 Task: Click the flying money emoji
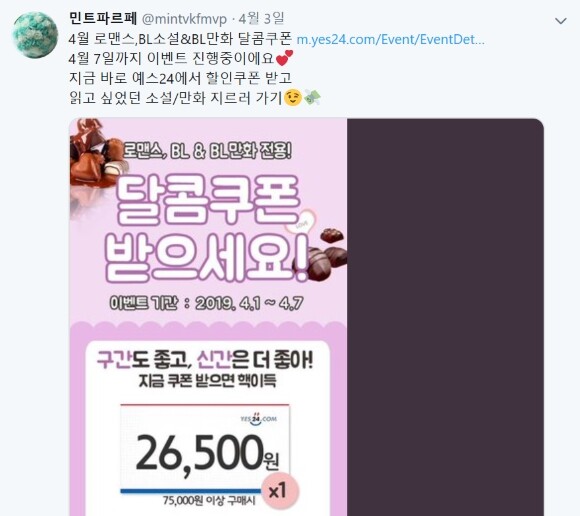(x=312, y=98)
